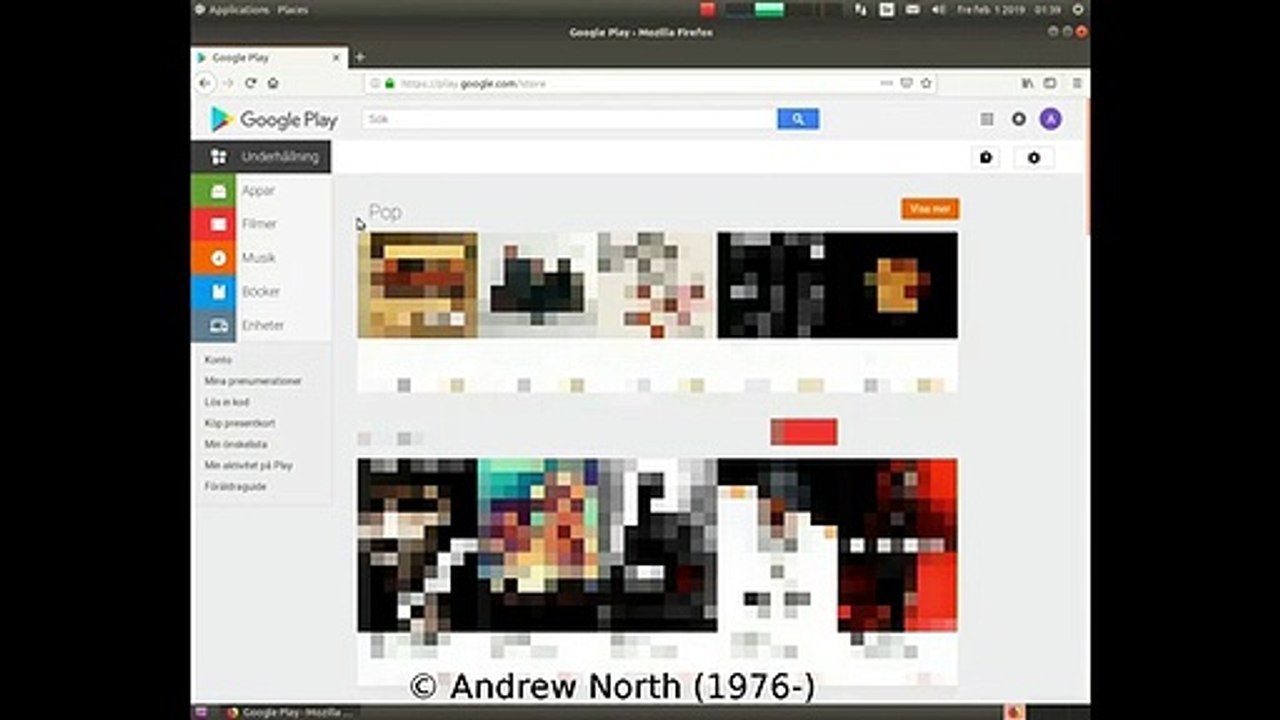Screen dimensions: 1280x720
Task: Open the Pocket save icon
Action: pyautogui.click(x=906, y=84)
